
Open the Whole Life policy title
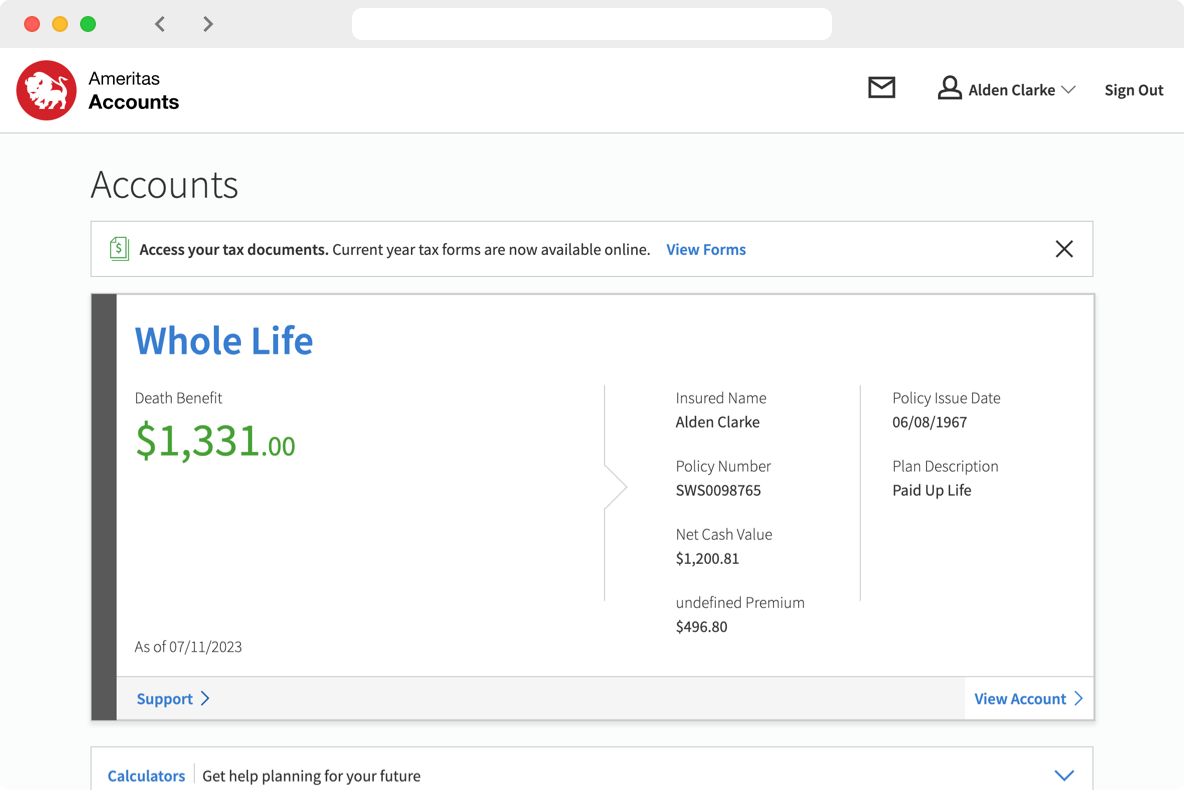(224, 341)
